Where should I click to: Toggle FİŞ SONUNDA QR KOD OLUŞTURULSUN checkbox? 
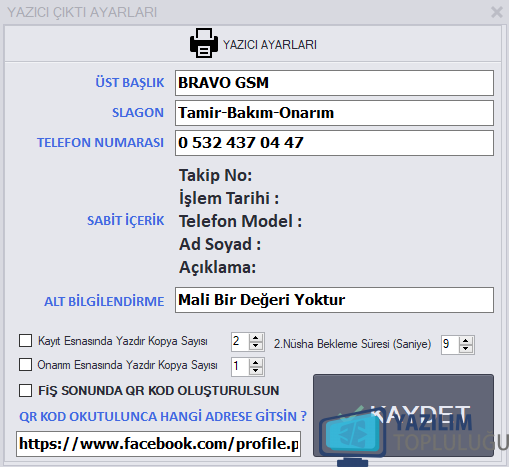[x=26, y=390]
